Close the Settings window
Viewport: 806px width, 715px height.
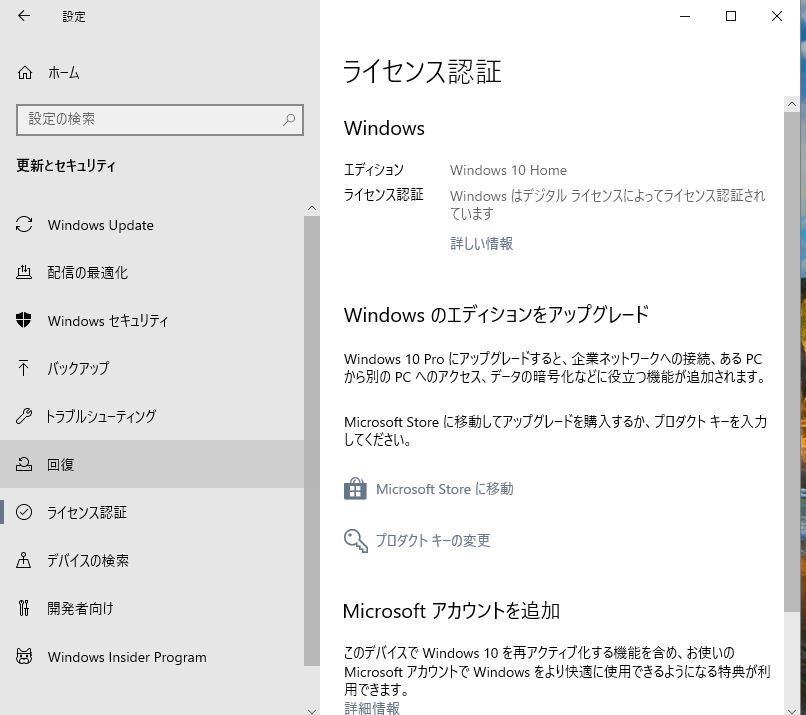[777, 16]
